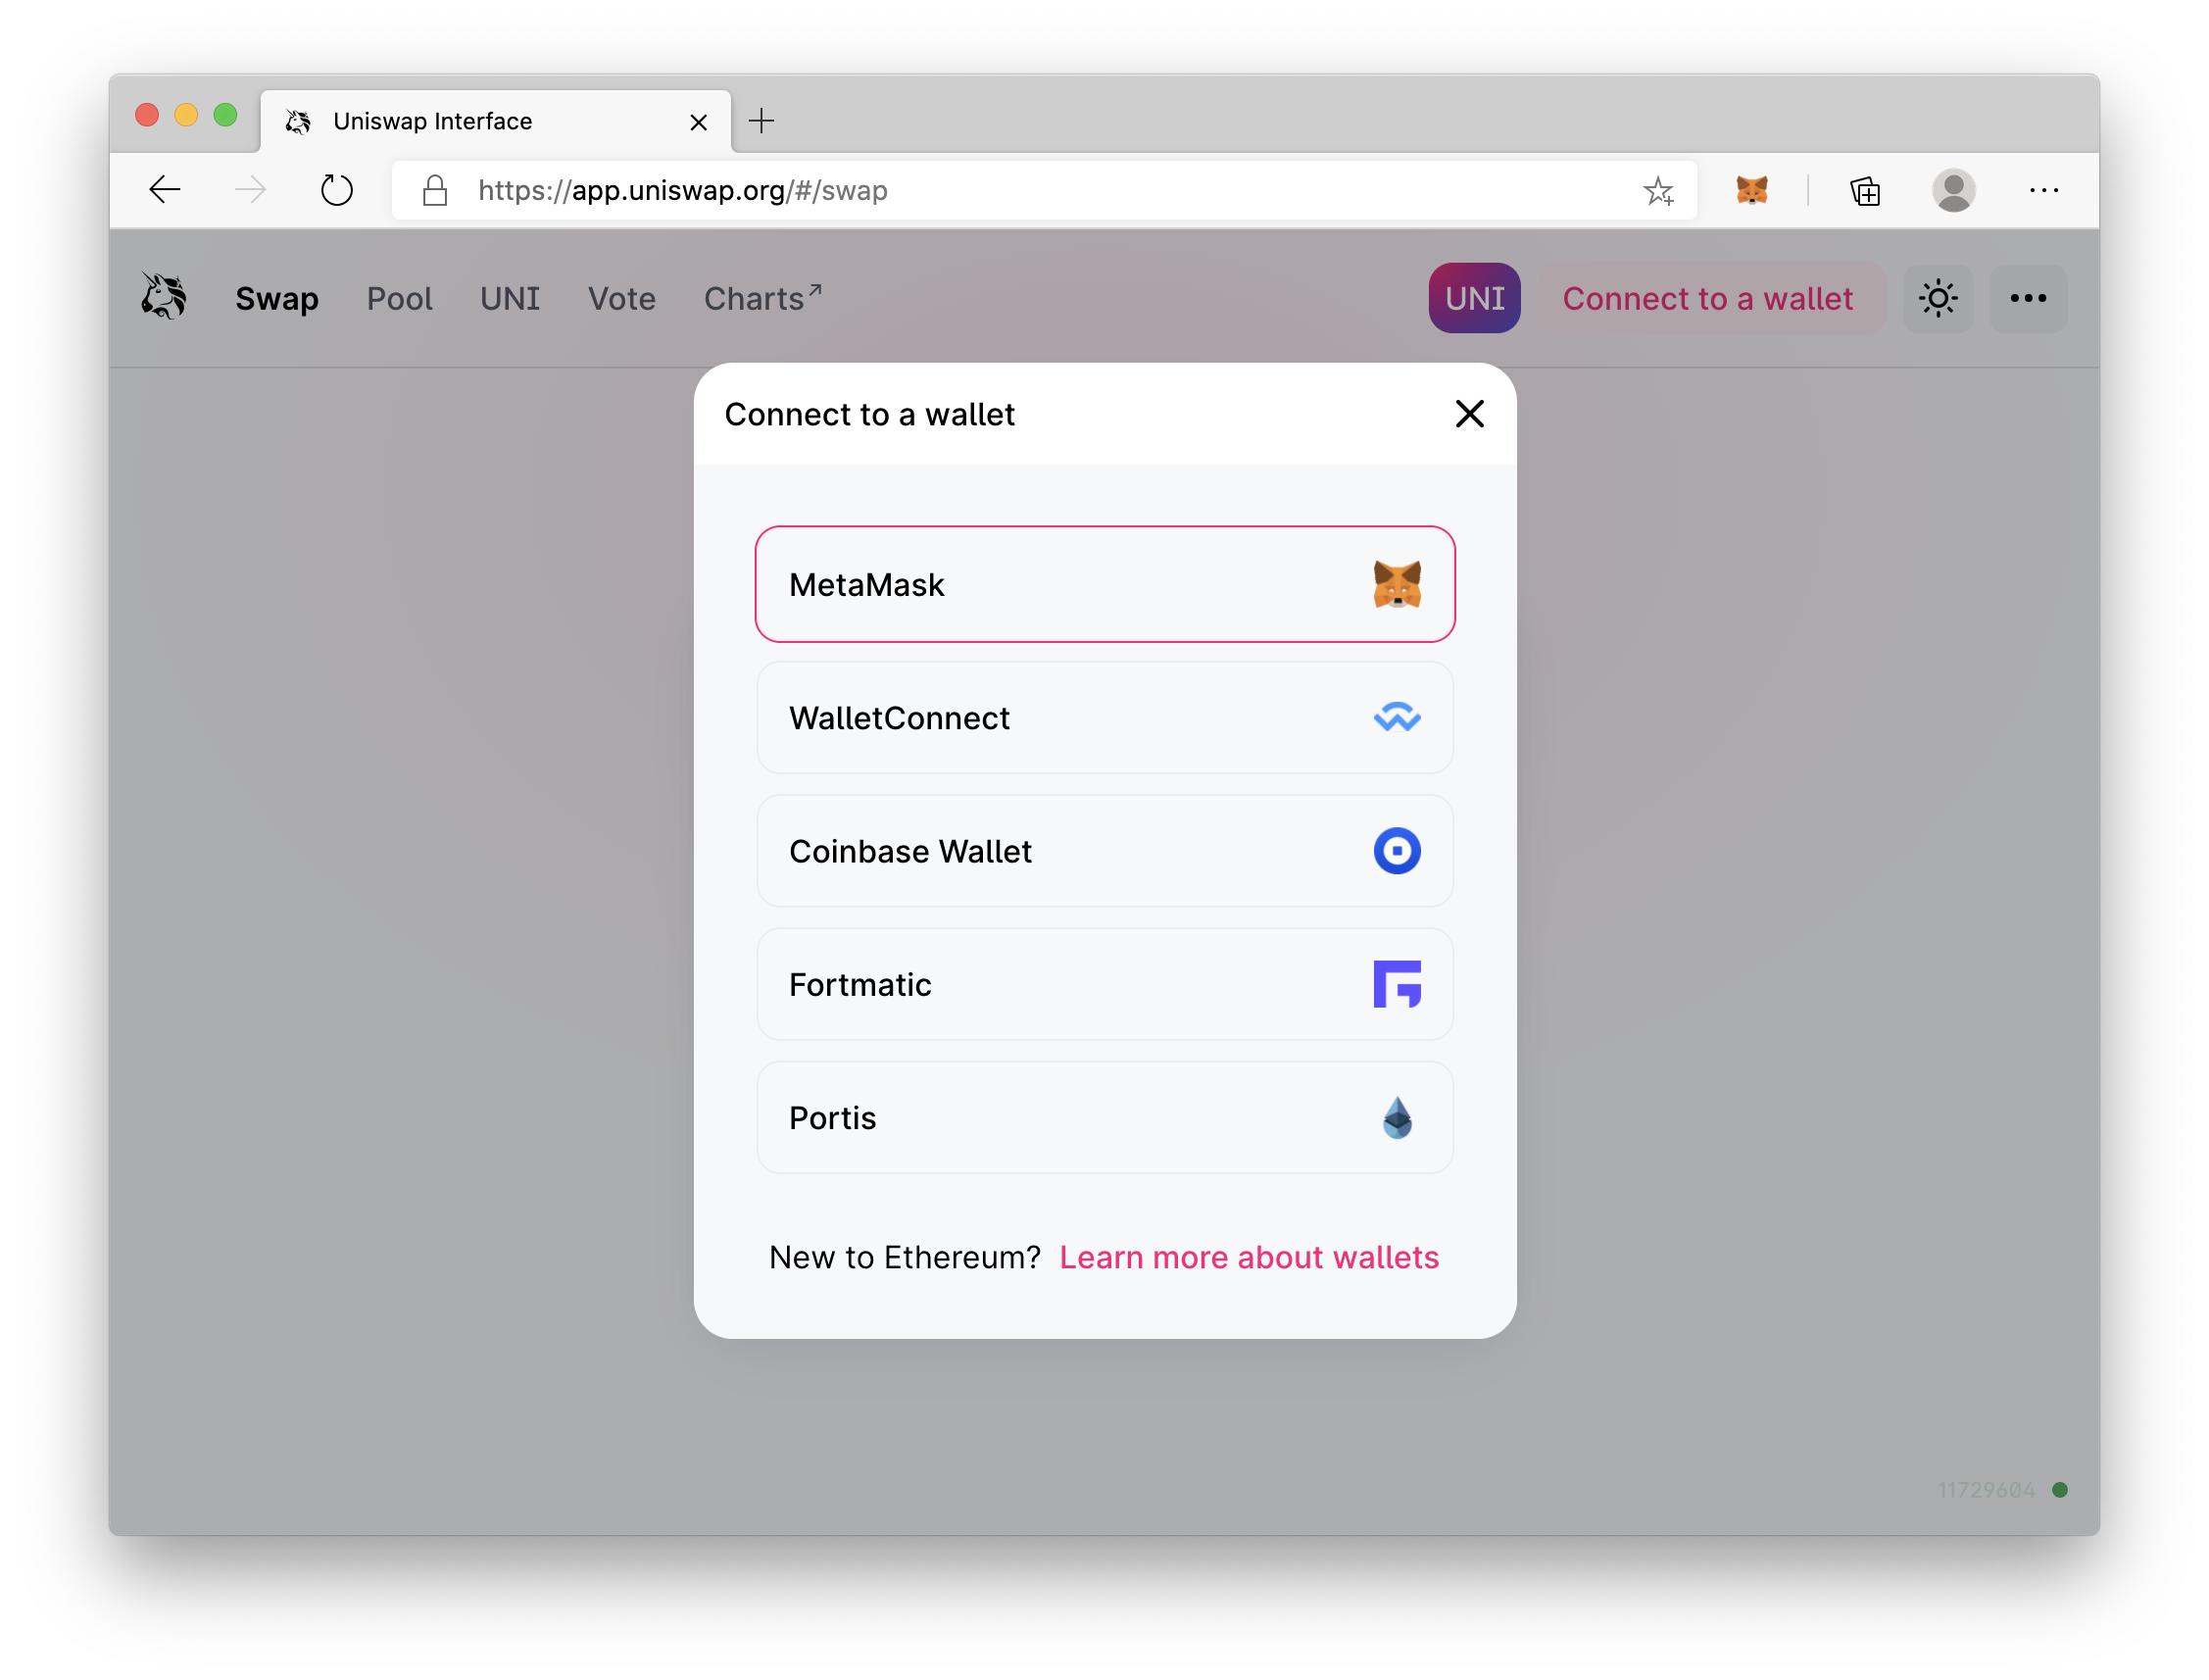Image resolution: width=2209 pixels, height=1680 pixels.
Task: Toggle dark mode with the sun icon
Action: [x=1937, y=298]
